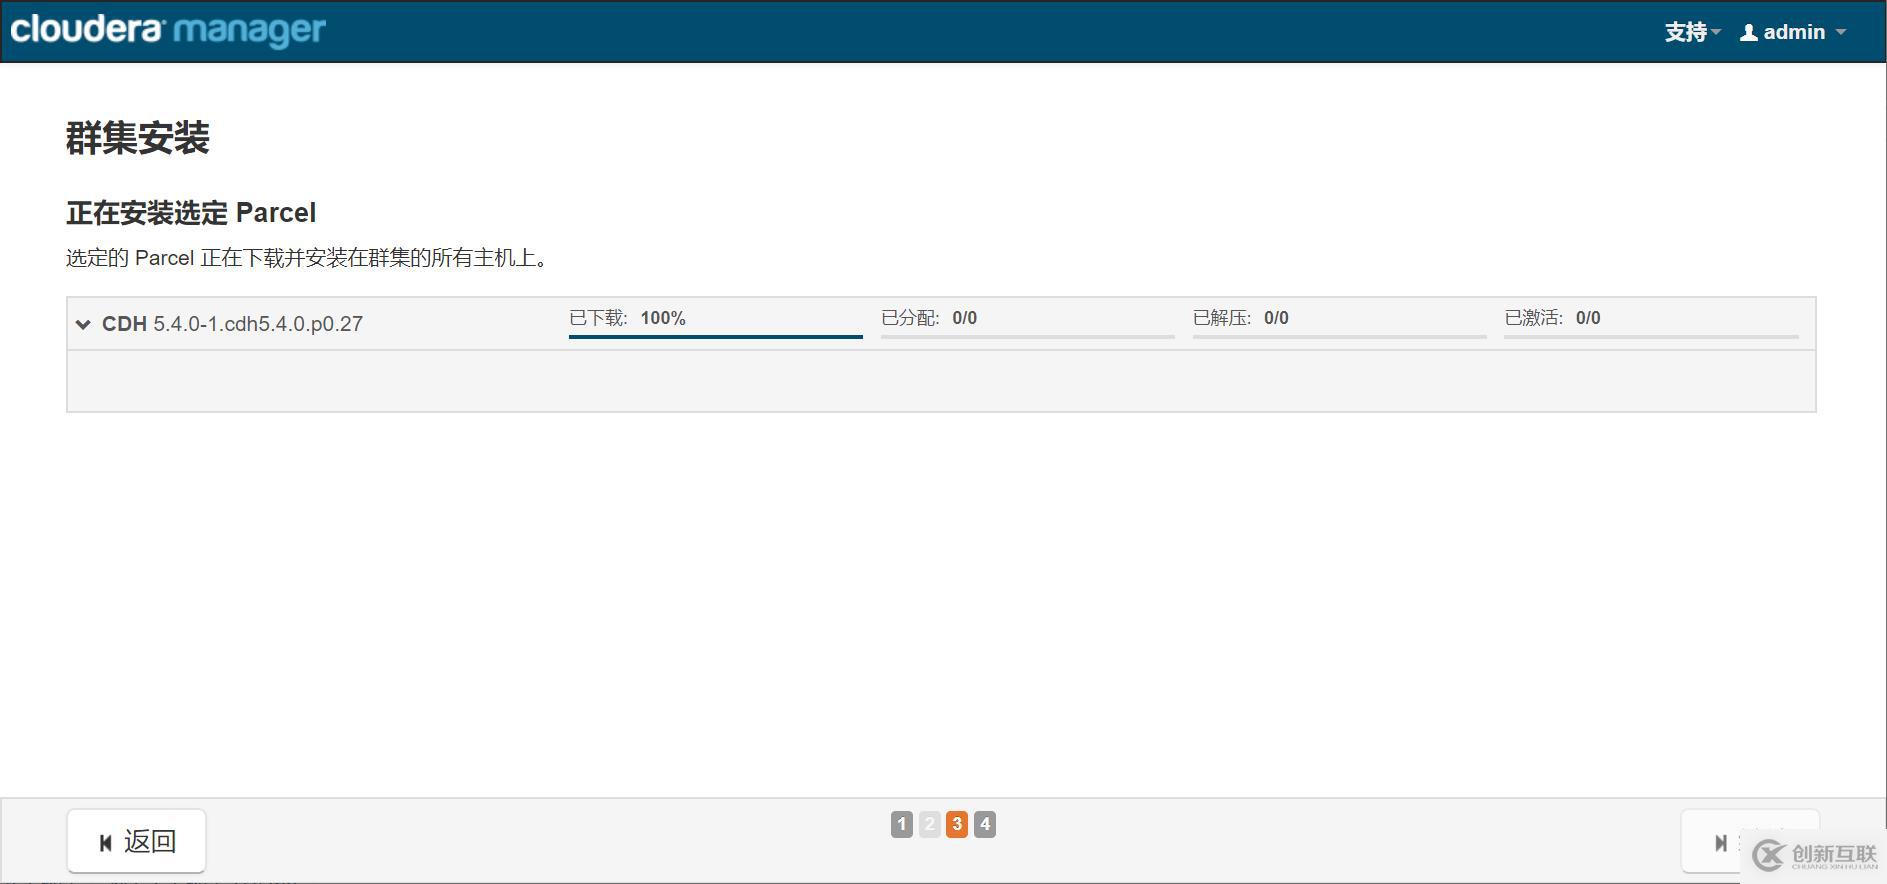The width and height of the screenshot is (1887, 884).
Task: Click the admin user silhouette icon
Action: (x=1749, y=32)
